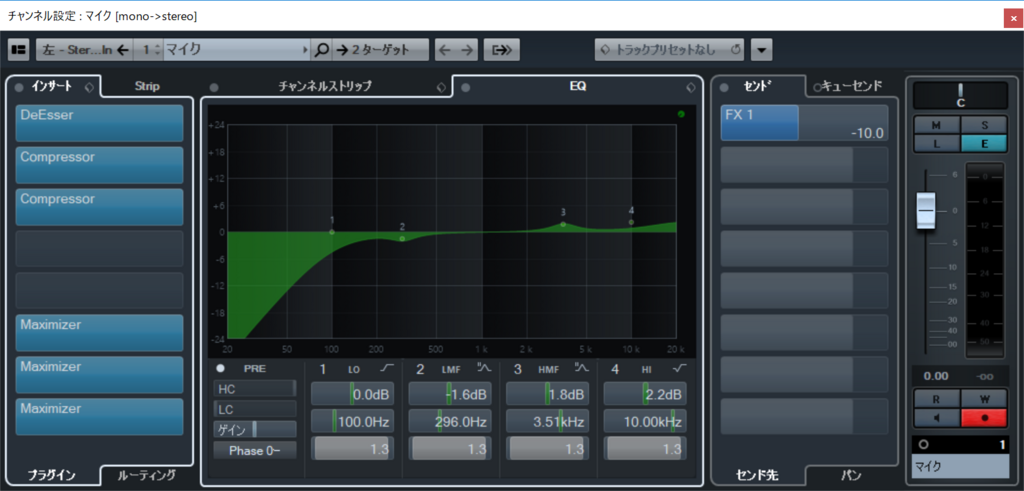Switch to the センド先 bottom tab
The height and width of the screenshot is (491, 1024).
pos(758,475)
